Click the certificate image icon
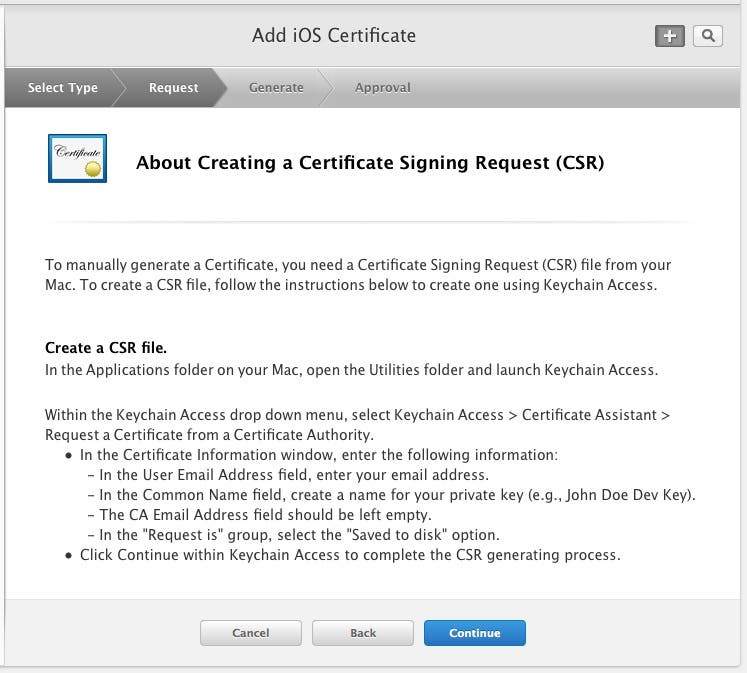This screenshot has width=747, height=673. pyautogui.click(x=77, y=159)
